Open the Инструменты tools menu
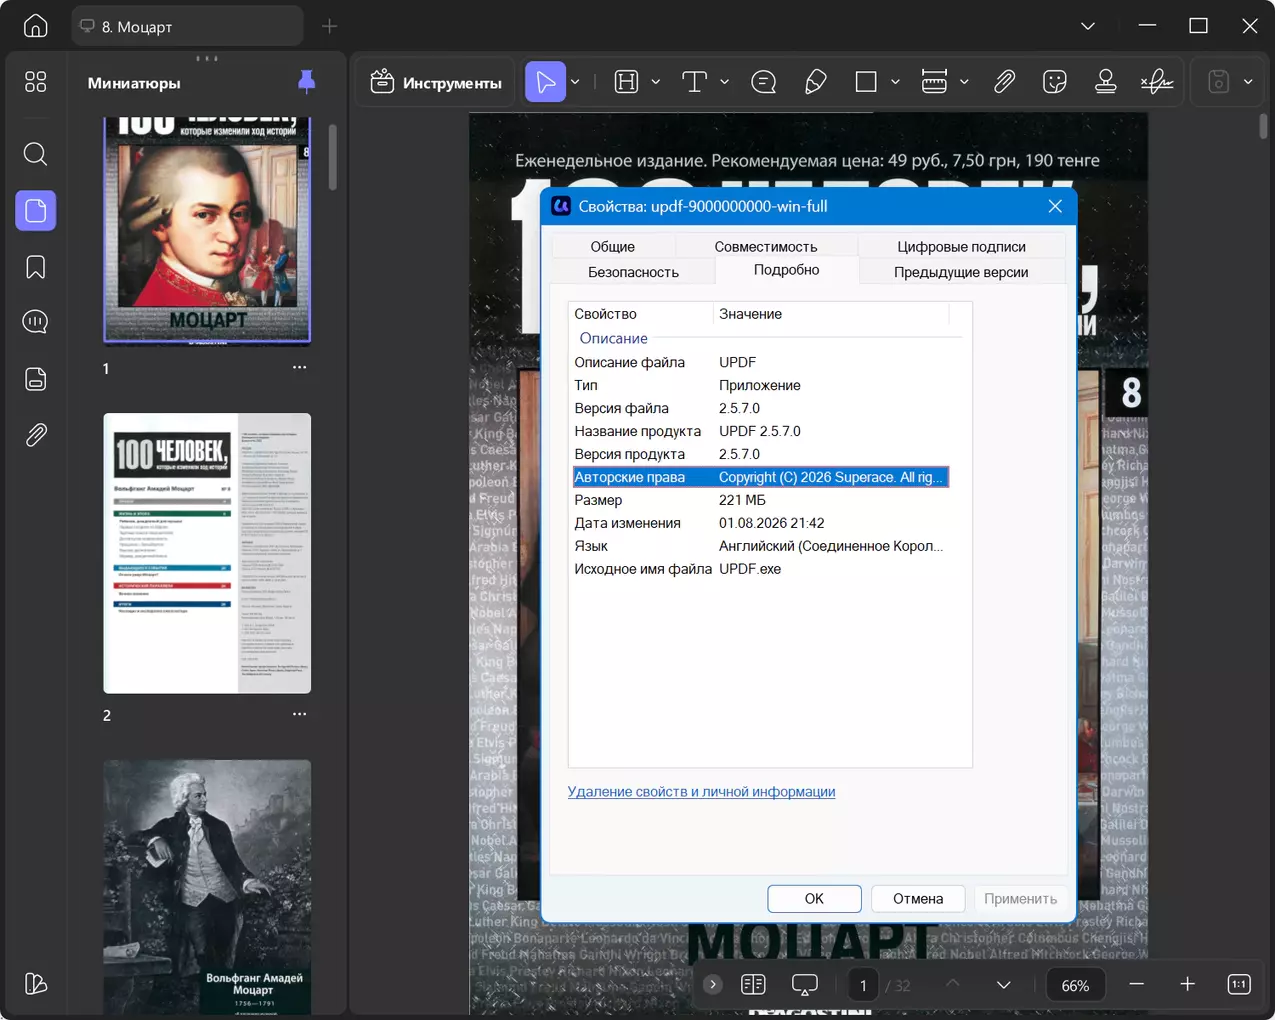This screenshot has width=1275, height=1020. [436, 82]
